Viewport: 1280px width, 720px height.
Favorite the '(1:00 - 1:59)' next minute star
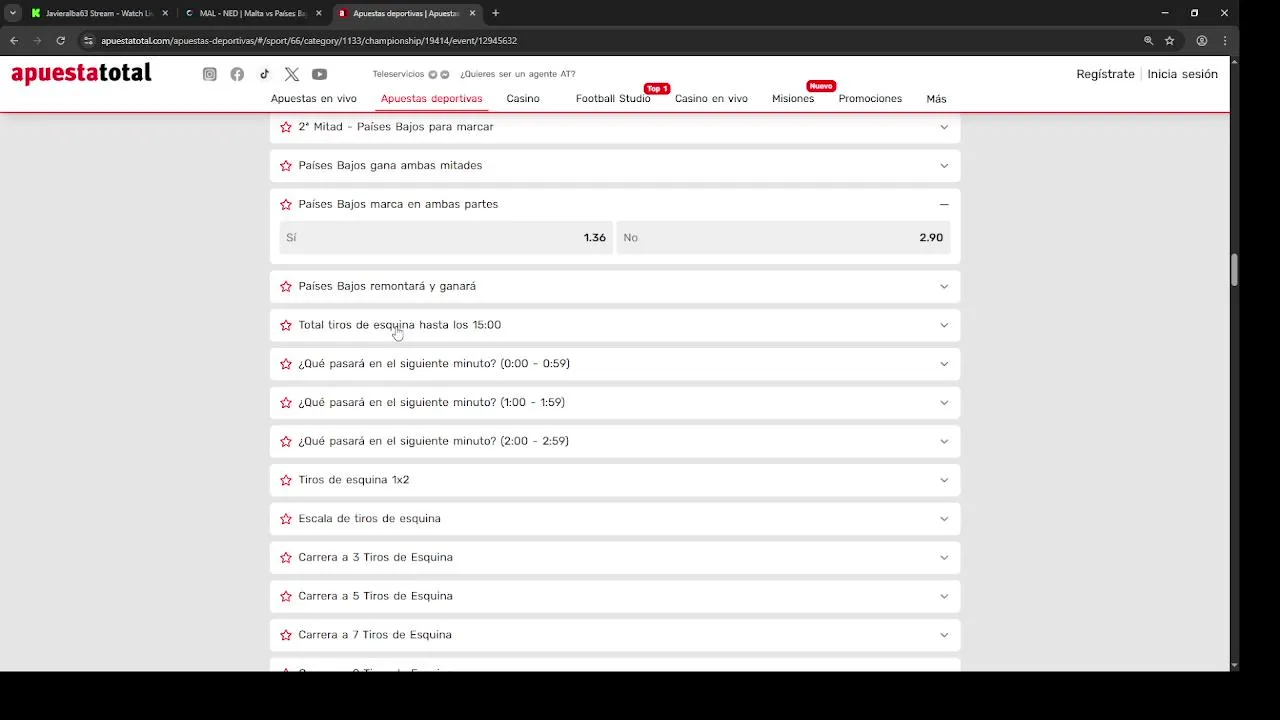(x=286, y=403)
